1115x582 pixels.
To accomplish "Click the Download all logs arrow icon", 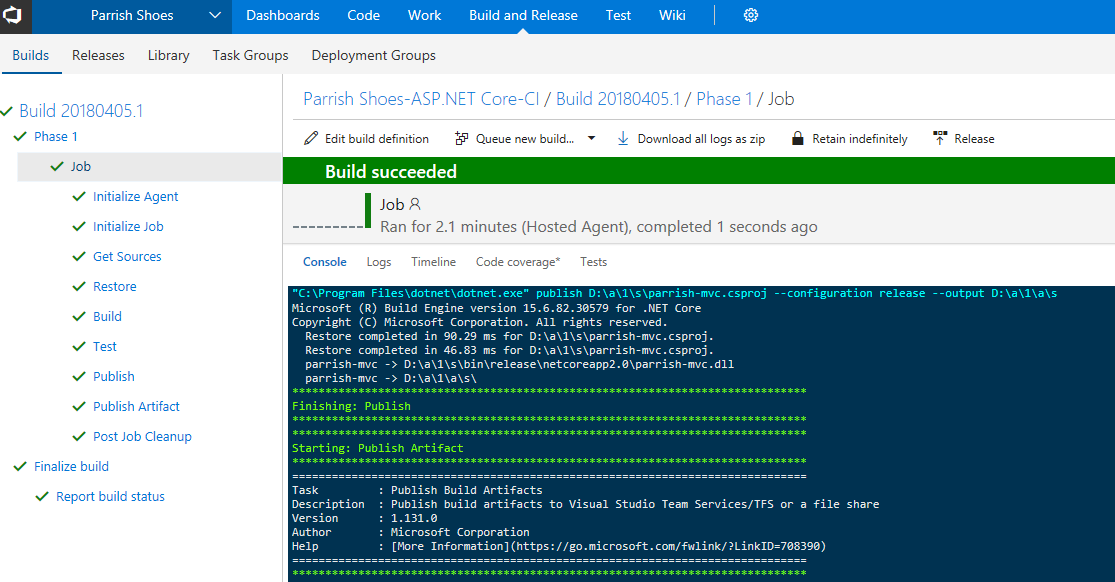I will pyautogui.click(x=623, y=139).
